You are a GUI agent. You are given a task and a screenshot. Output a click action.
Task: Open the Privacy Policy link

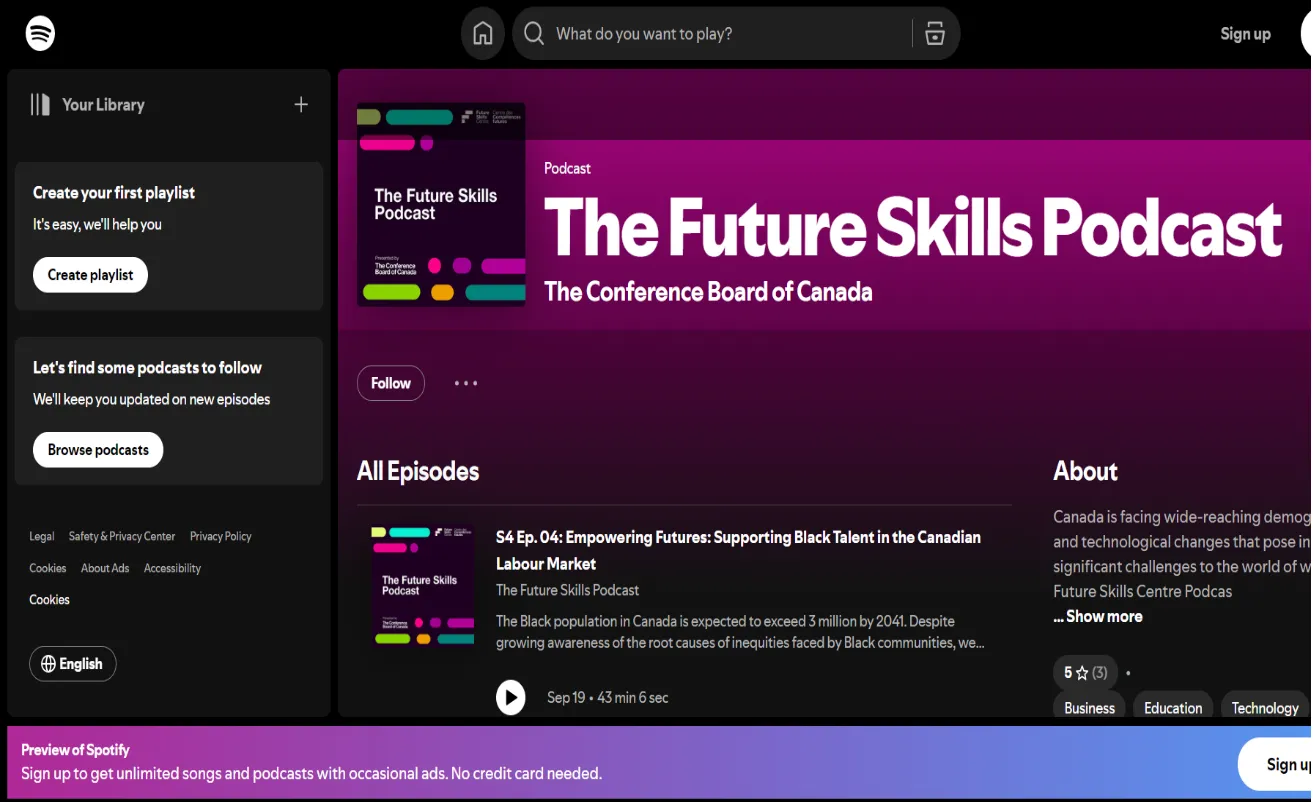tap(221, 537)
